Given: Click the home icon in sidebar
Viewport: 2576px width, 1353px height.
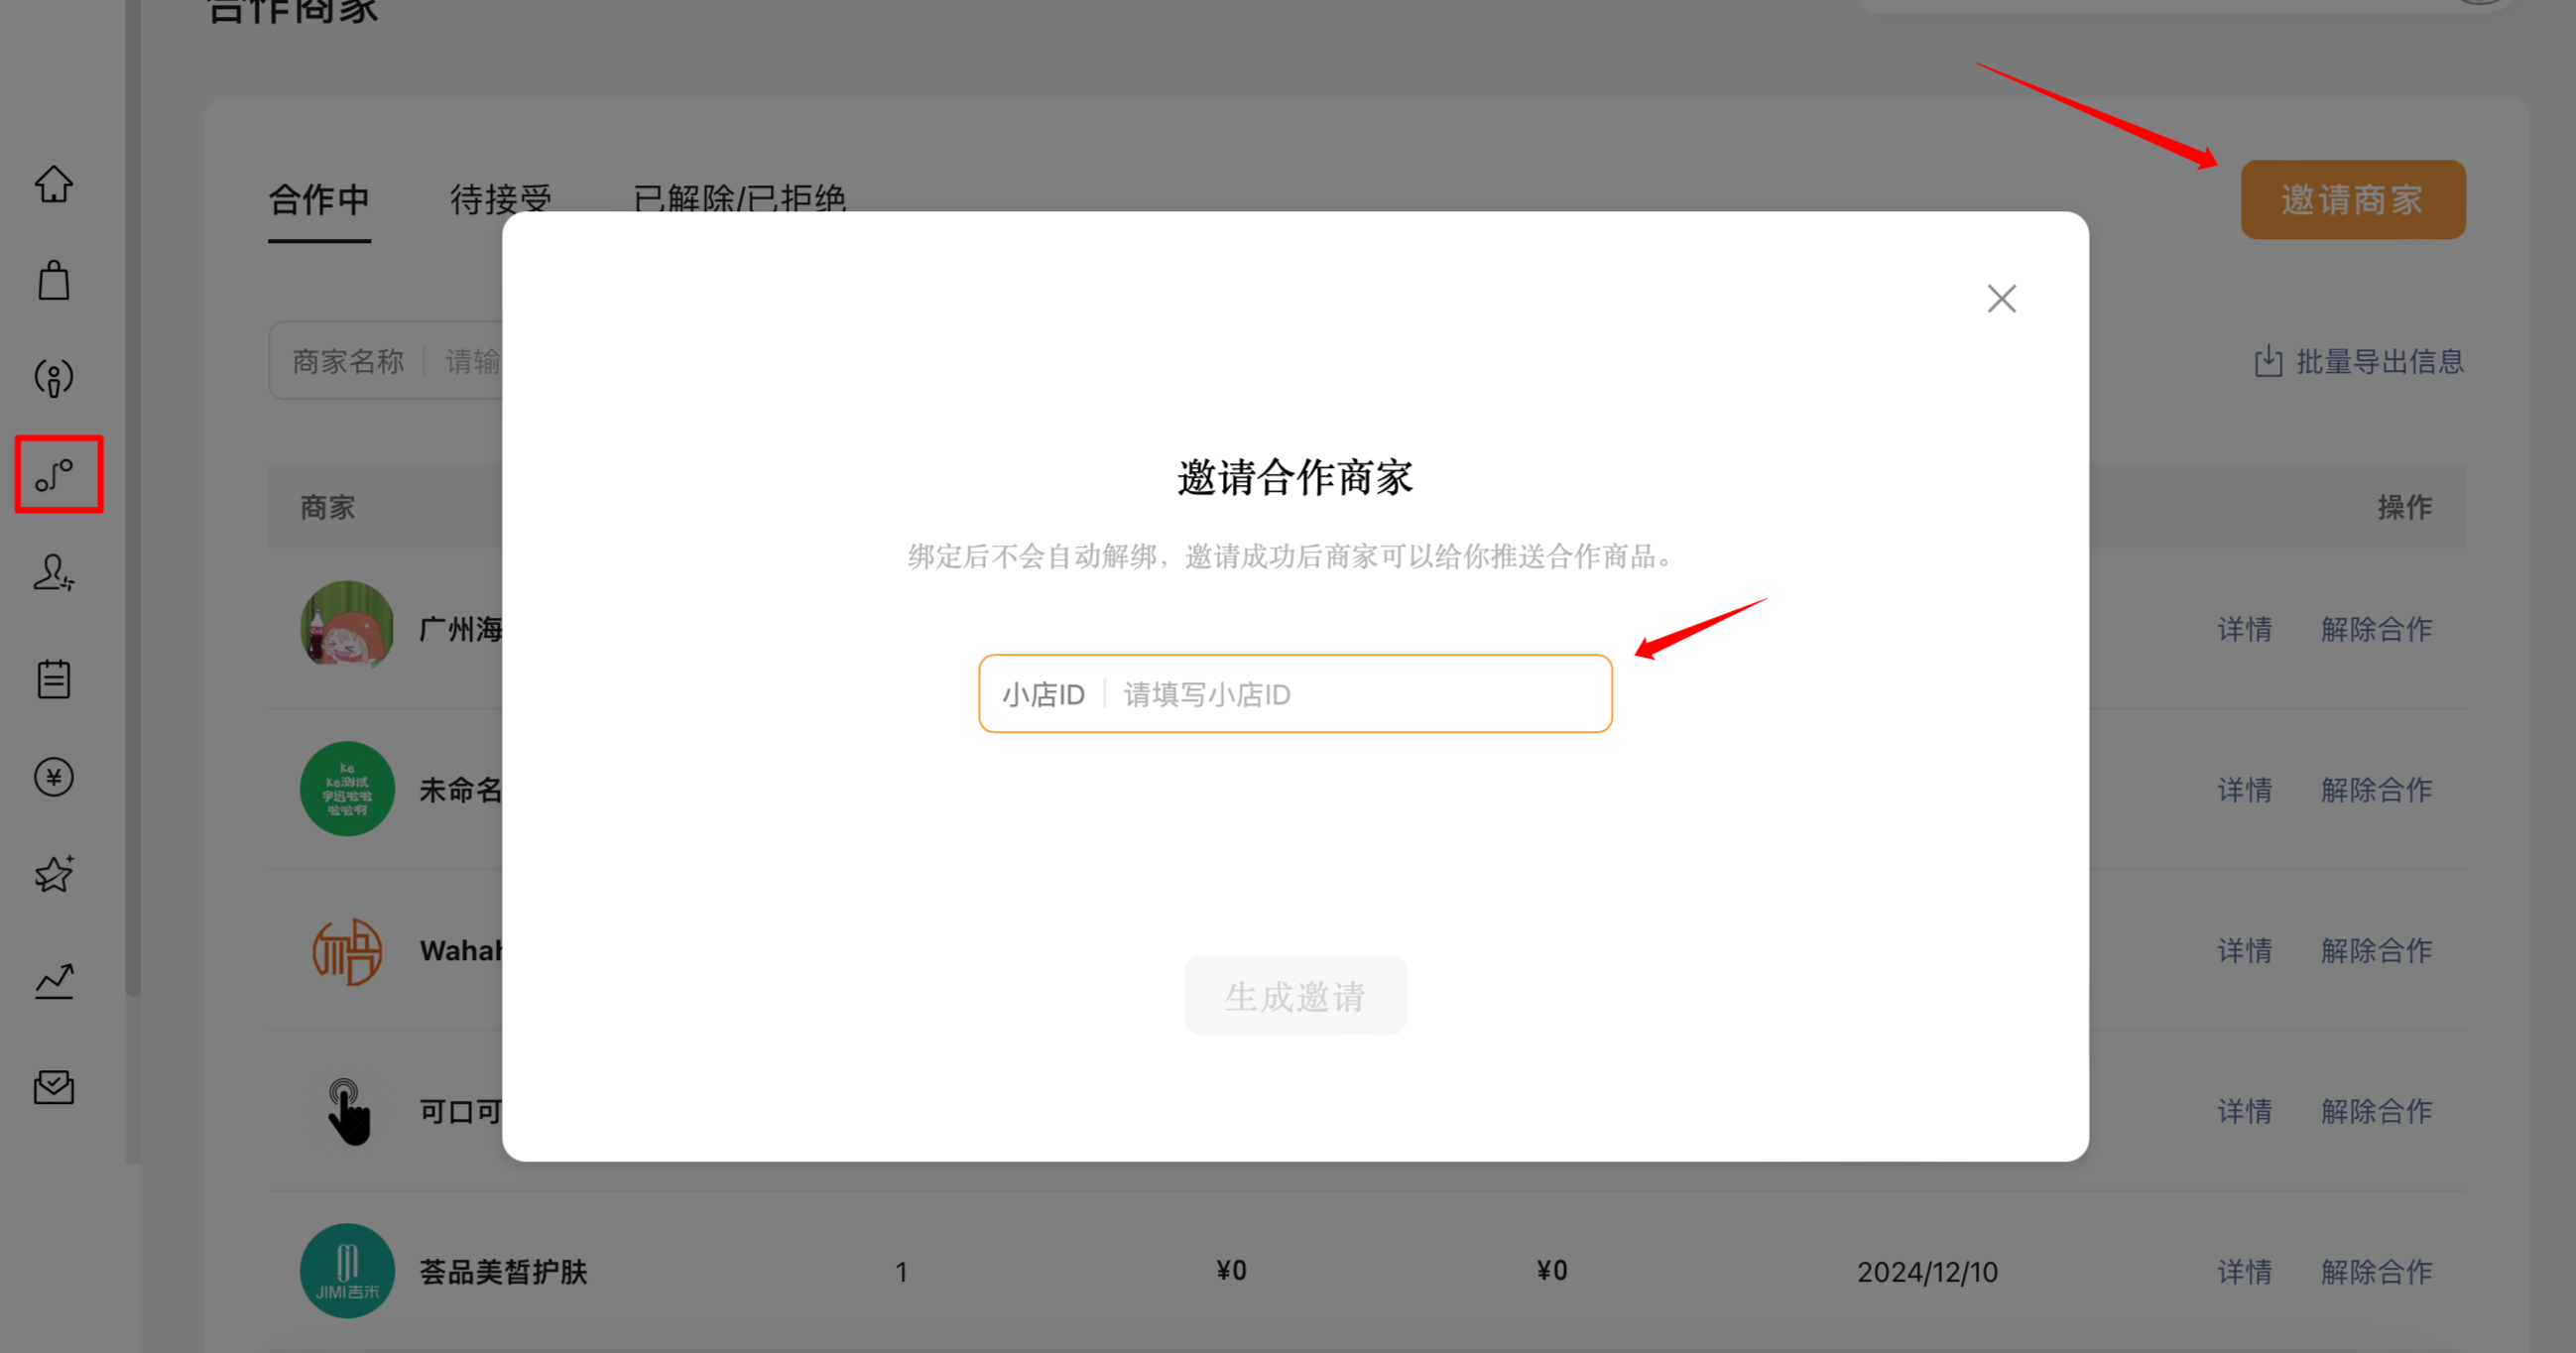Looking at the screenshot, I should [x=54, y=184].
